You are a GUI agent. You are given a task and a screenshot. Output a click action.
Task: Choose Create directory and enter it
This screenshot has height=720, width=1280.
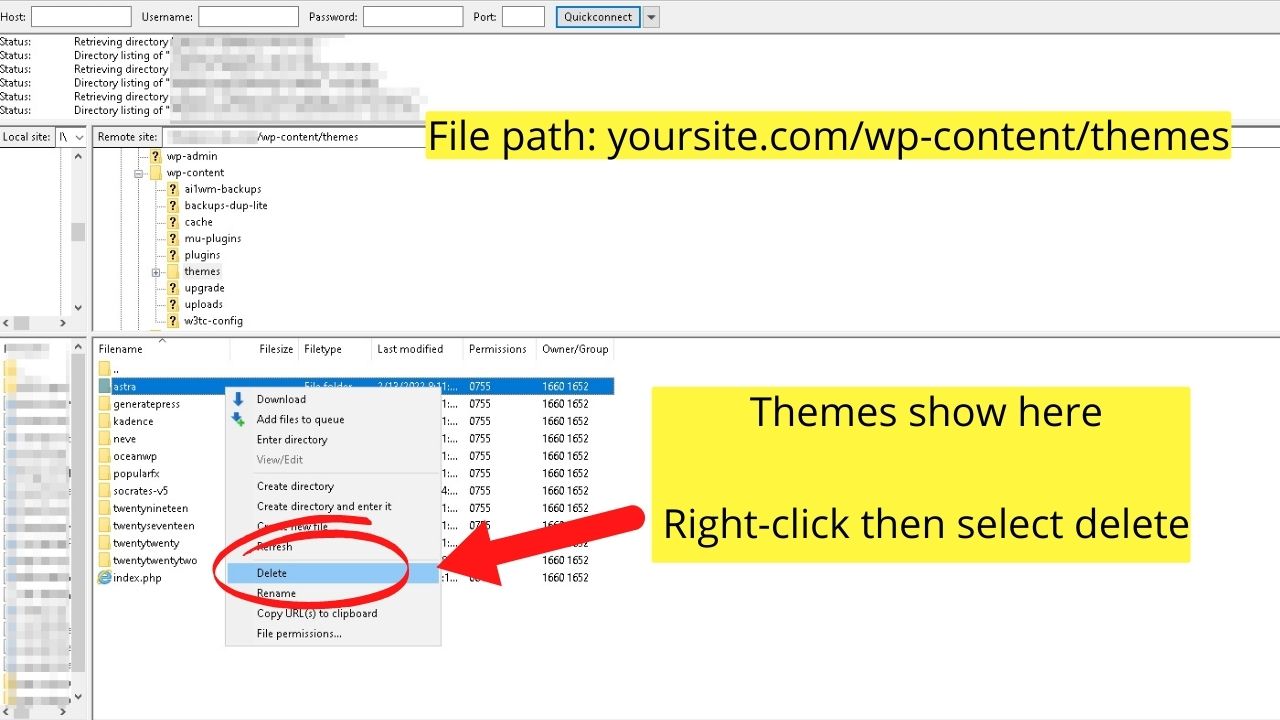click(x=332, y=506)
